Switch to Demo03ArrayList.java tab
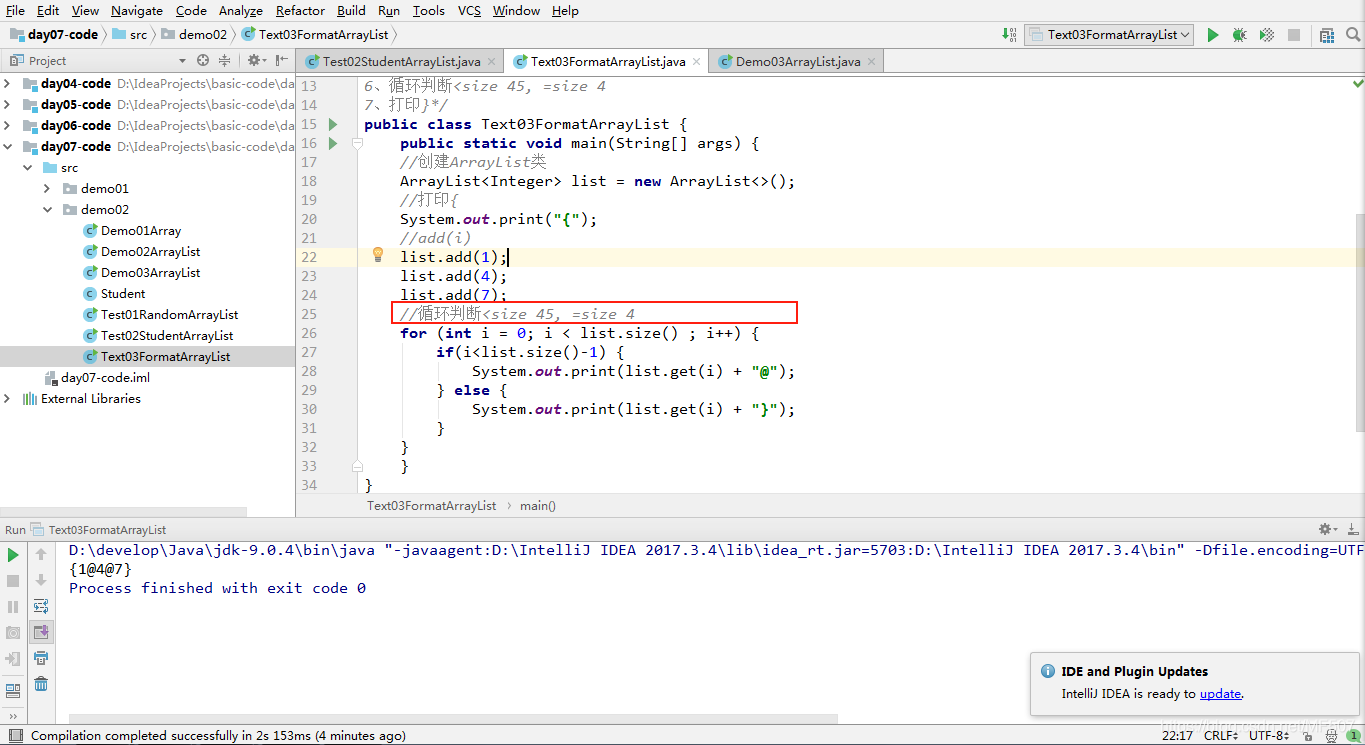The image size is (1365, 745). coord(797,61)
